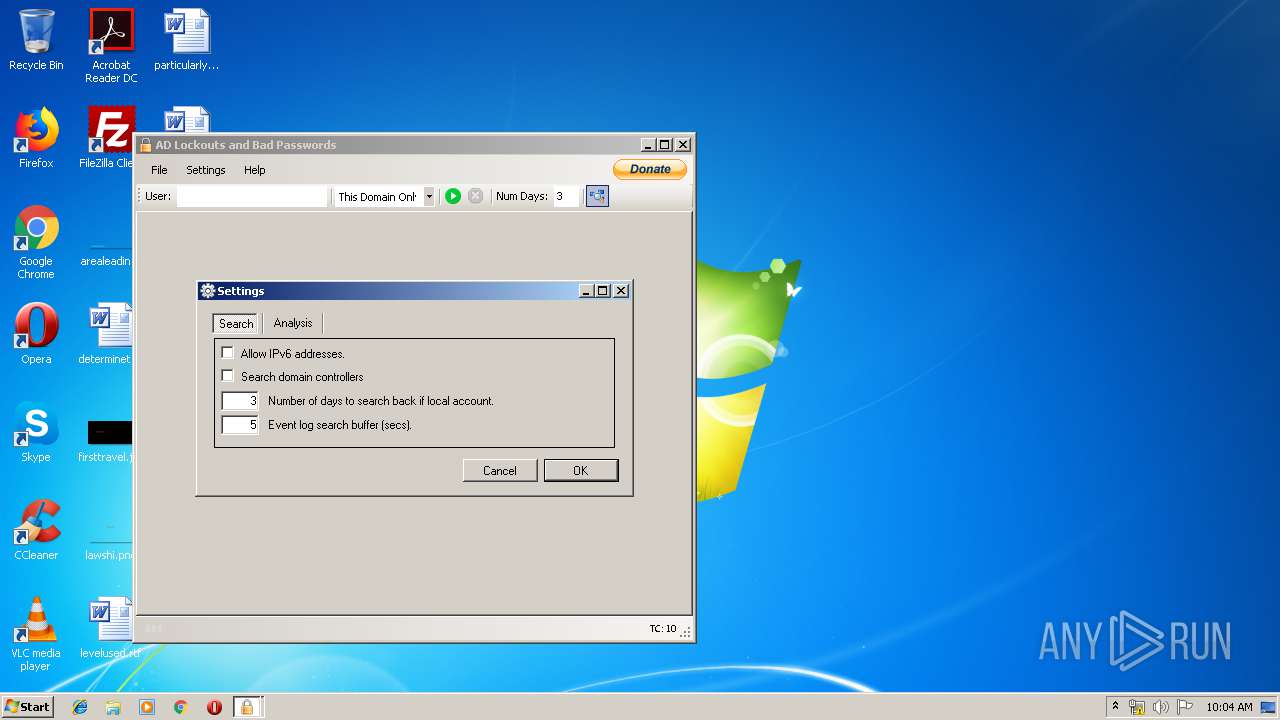Click the User input field
This screenshot has height=720, width=1280.
pos(252,197)
